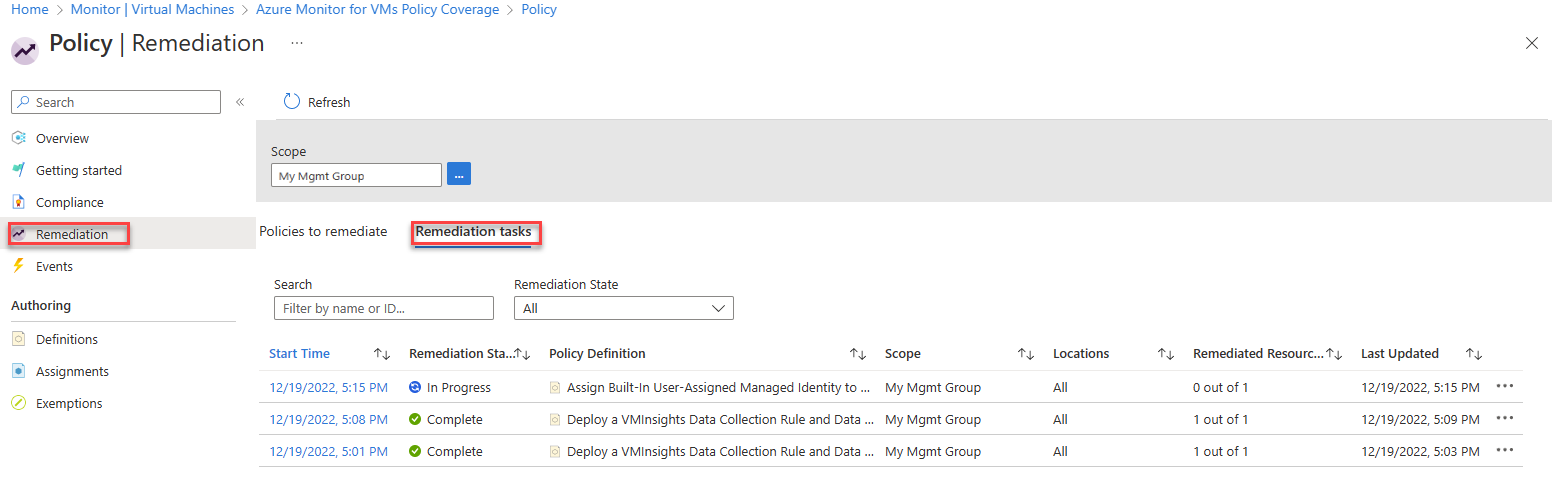Navigate to the Monitor | Virtual Machines breadcrumb
The width and height of the screenshot is (1552, 490).
coord(152,9)
